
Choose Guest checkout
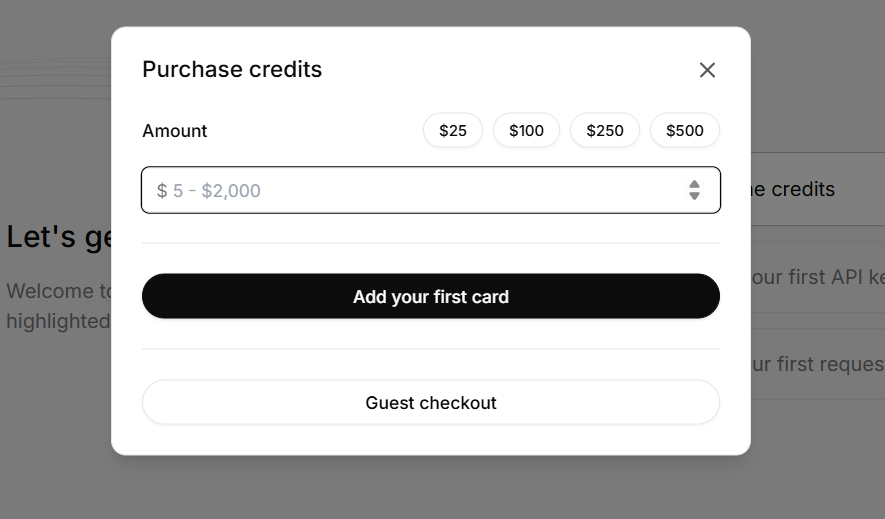431,403
